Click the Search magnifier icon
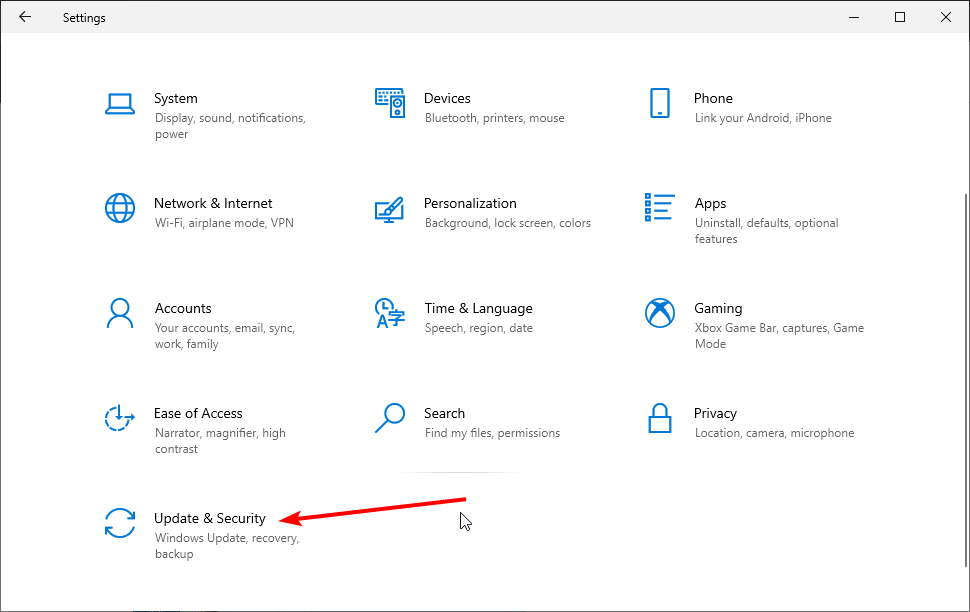The image size is (970, 612). [389, 418]
